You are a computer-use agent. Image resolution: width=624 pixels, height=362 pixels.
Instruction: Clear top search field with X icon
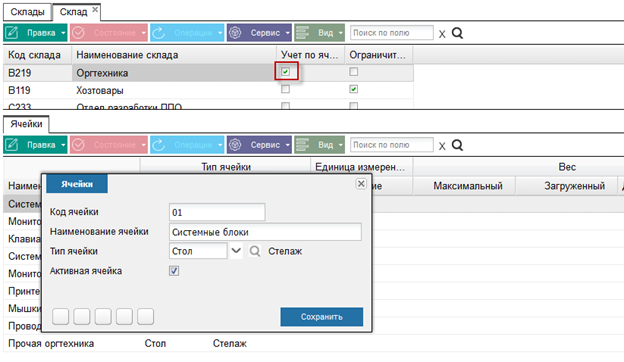pyautogui.click(x=442, y=34)
